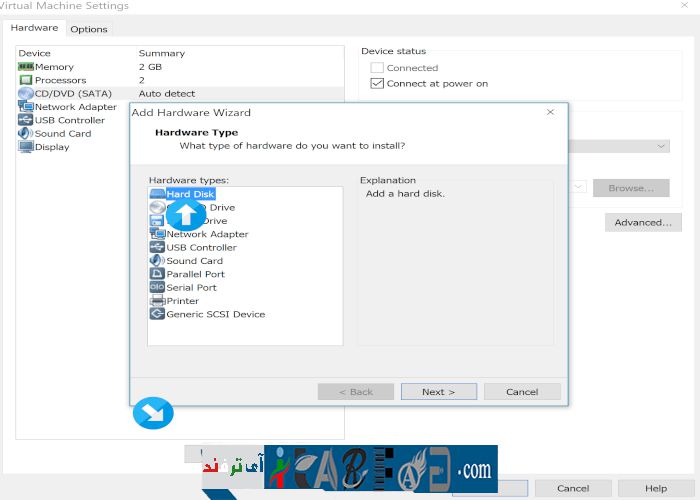The image size is (700, 500).
Task: Select the Generic SCSI Device icon
Action: 157,314
